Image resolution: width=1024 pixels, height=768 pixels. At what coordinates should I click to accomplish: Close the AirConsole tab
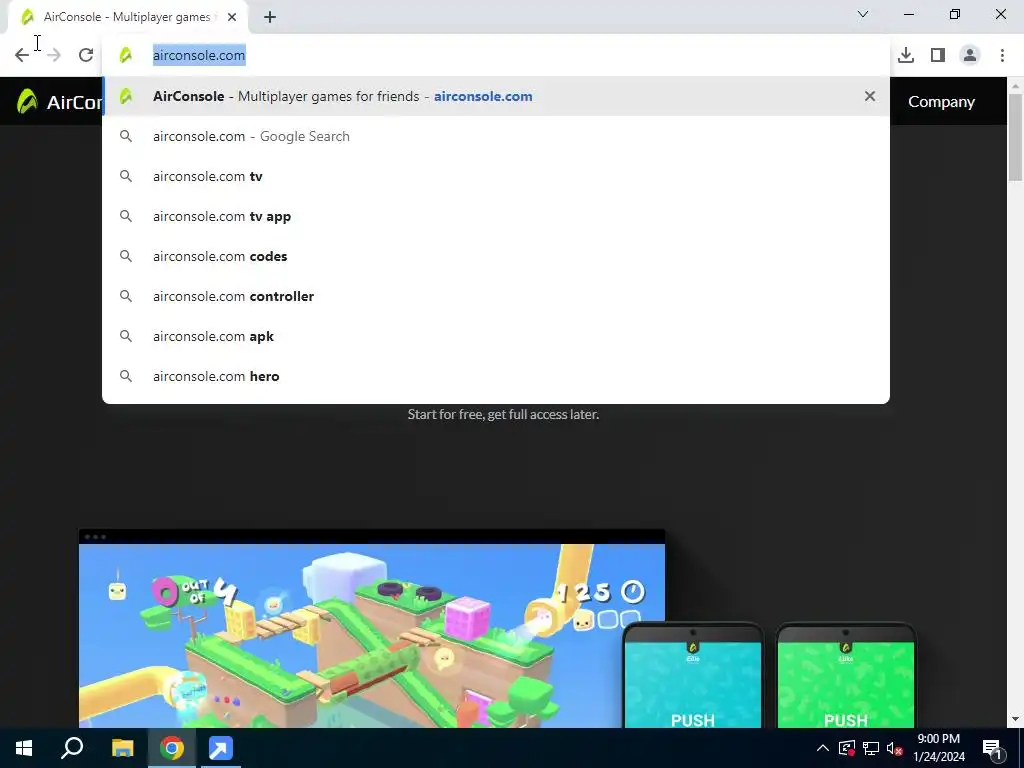point(232,17)
